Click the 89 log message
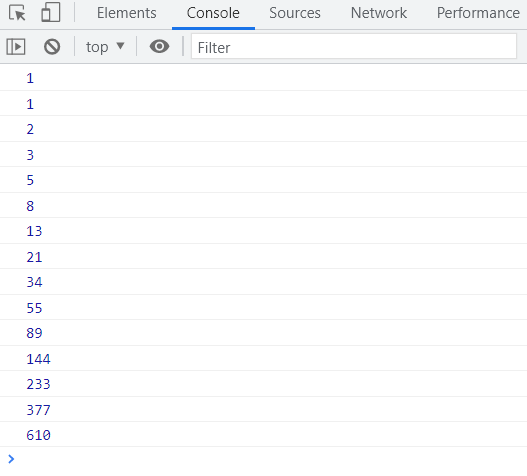 264,333
